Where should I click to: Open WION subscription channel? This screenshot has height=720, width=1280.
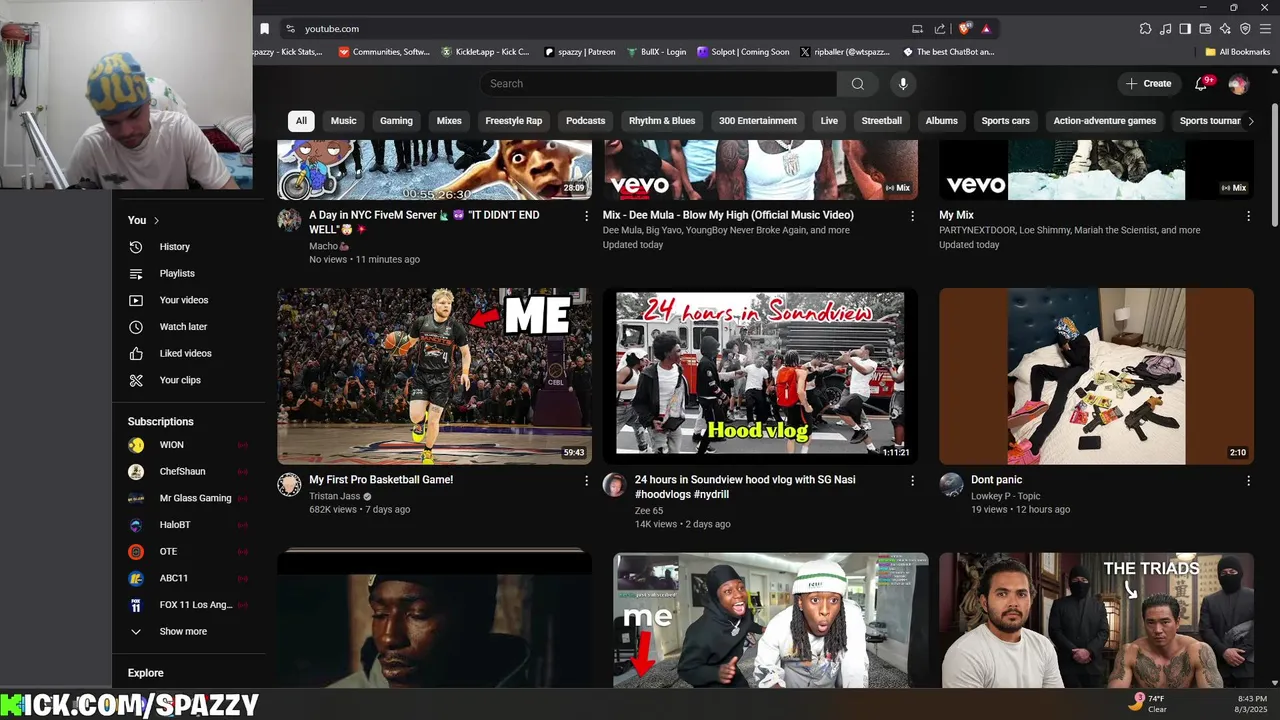pos(171,445)
